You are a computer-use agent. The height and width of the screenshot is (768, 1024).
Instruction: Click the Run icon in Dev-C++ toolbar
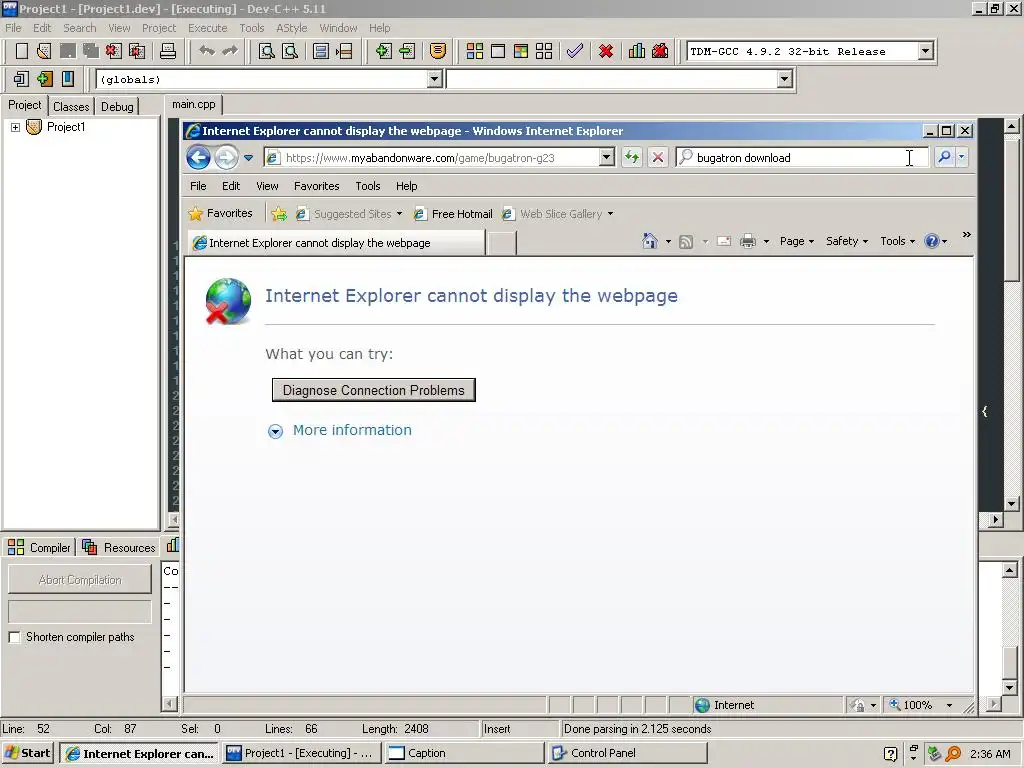[x=498, y=51]
